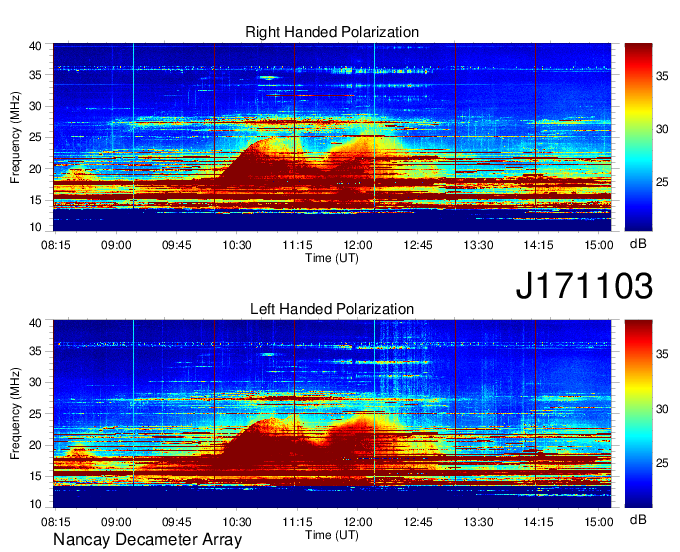The width and height of the screenshot is (680, 552).
Task: Click the 30 dB tick on Right Handed colorbar
Action: click(x=662, y=129)
